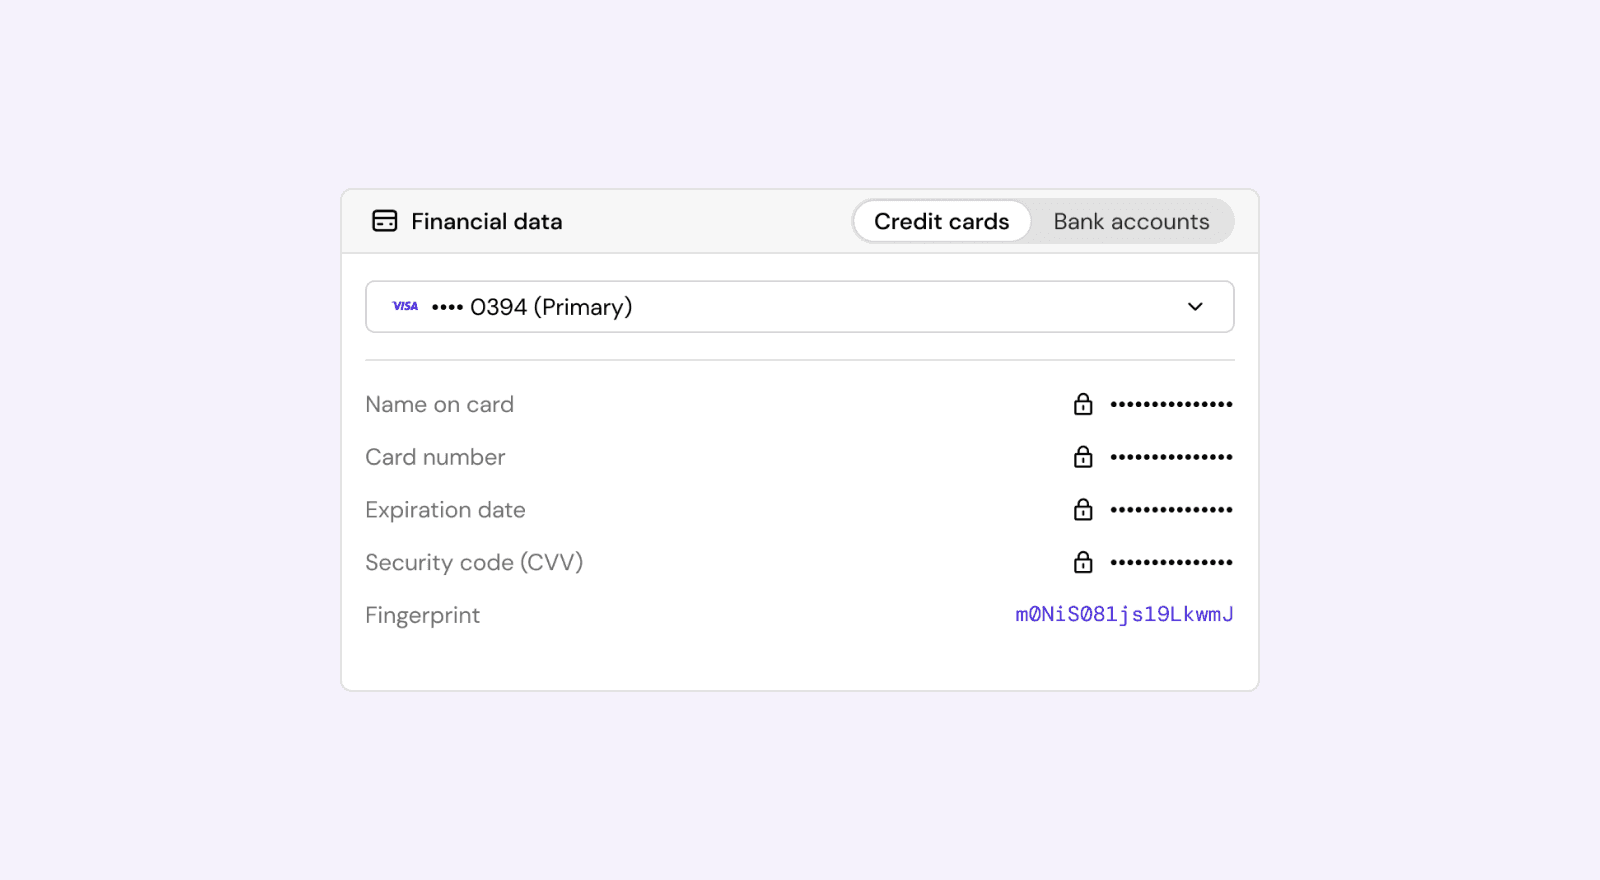
Task: Click the Security code (CVV) label
Action: (474, 562)
